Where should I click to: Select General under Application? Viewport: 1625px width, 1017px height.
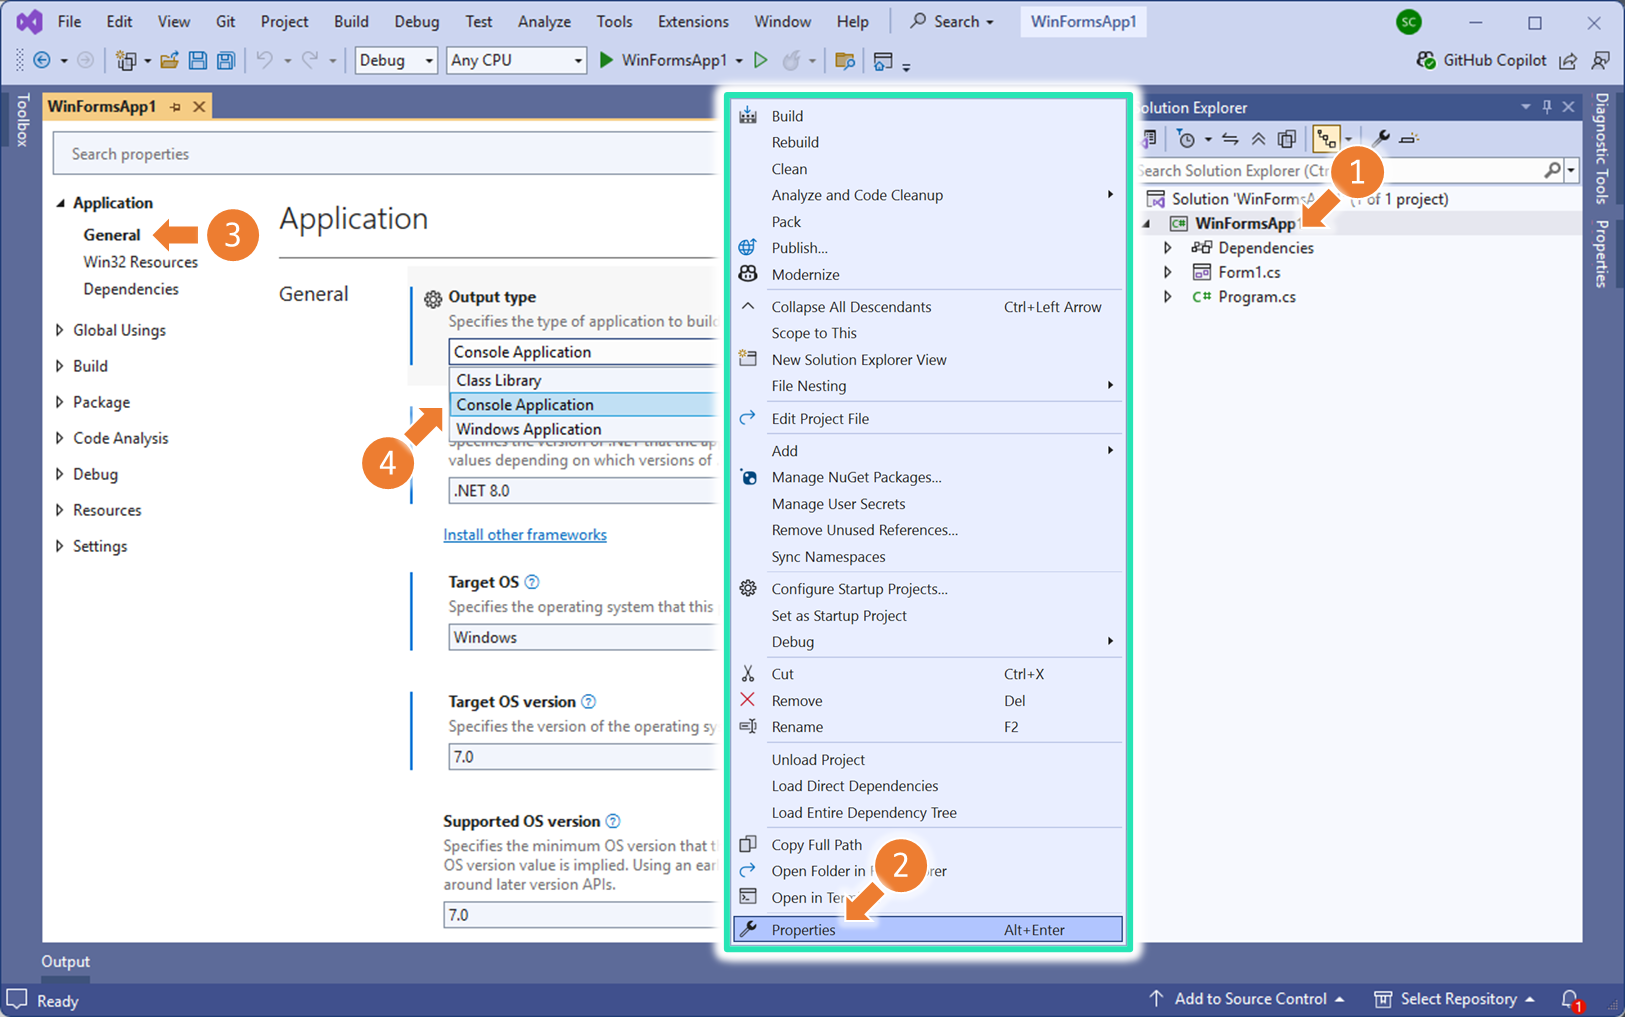tap(112, 235)
